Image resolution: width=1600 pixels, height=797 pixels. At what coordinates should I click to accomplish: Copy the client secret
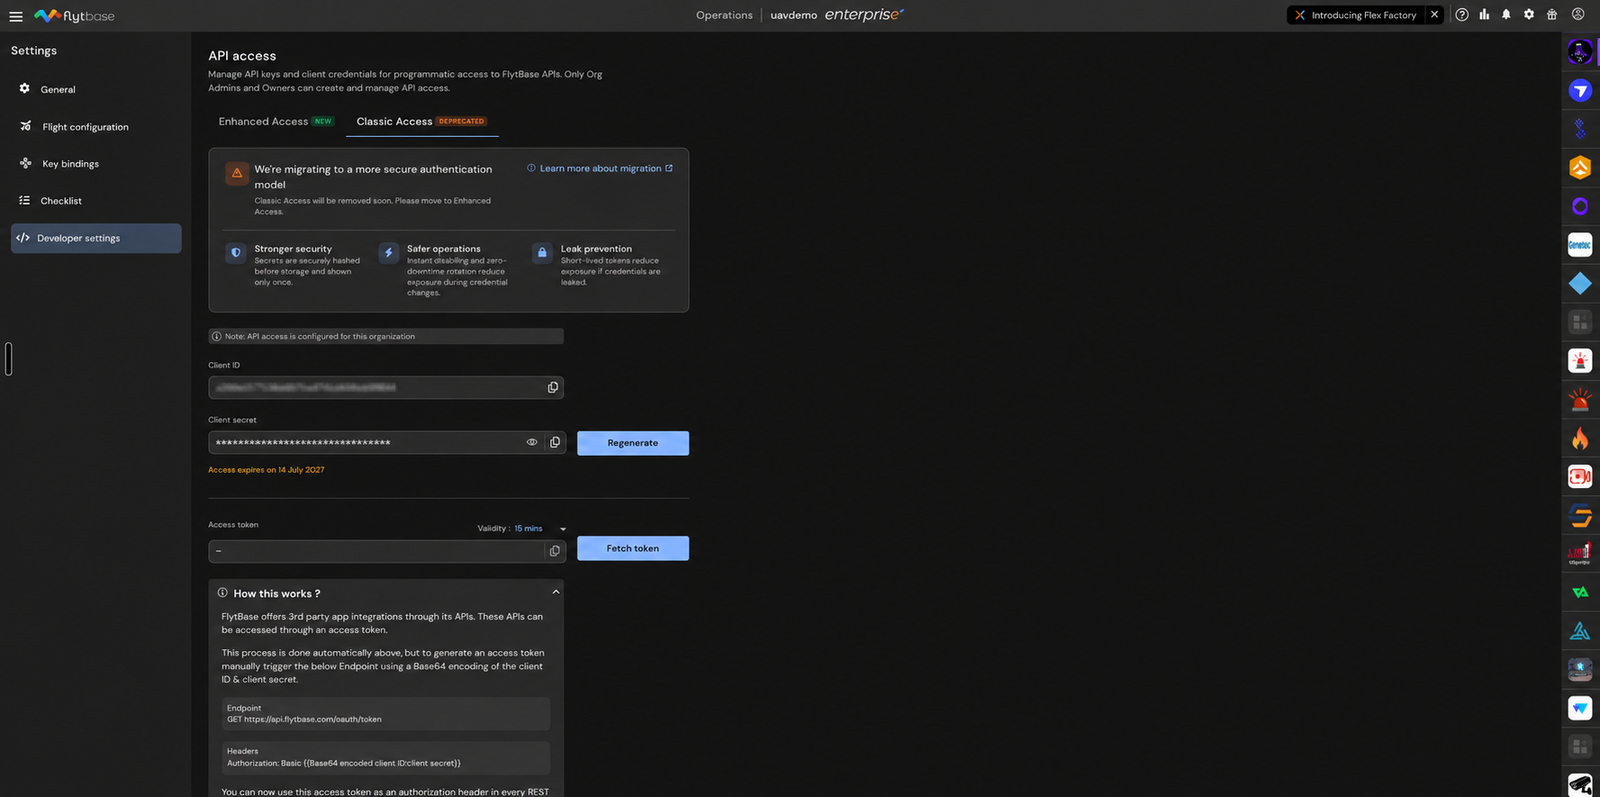point(555,443)
